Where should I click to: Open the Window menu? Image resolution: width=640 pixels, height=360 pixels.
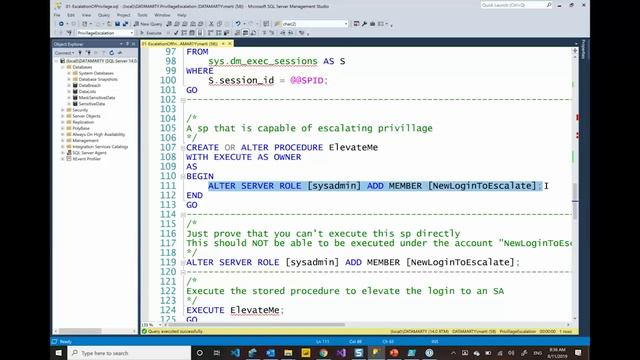pyautogui.click(x=162, y=15)
